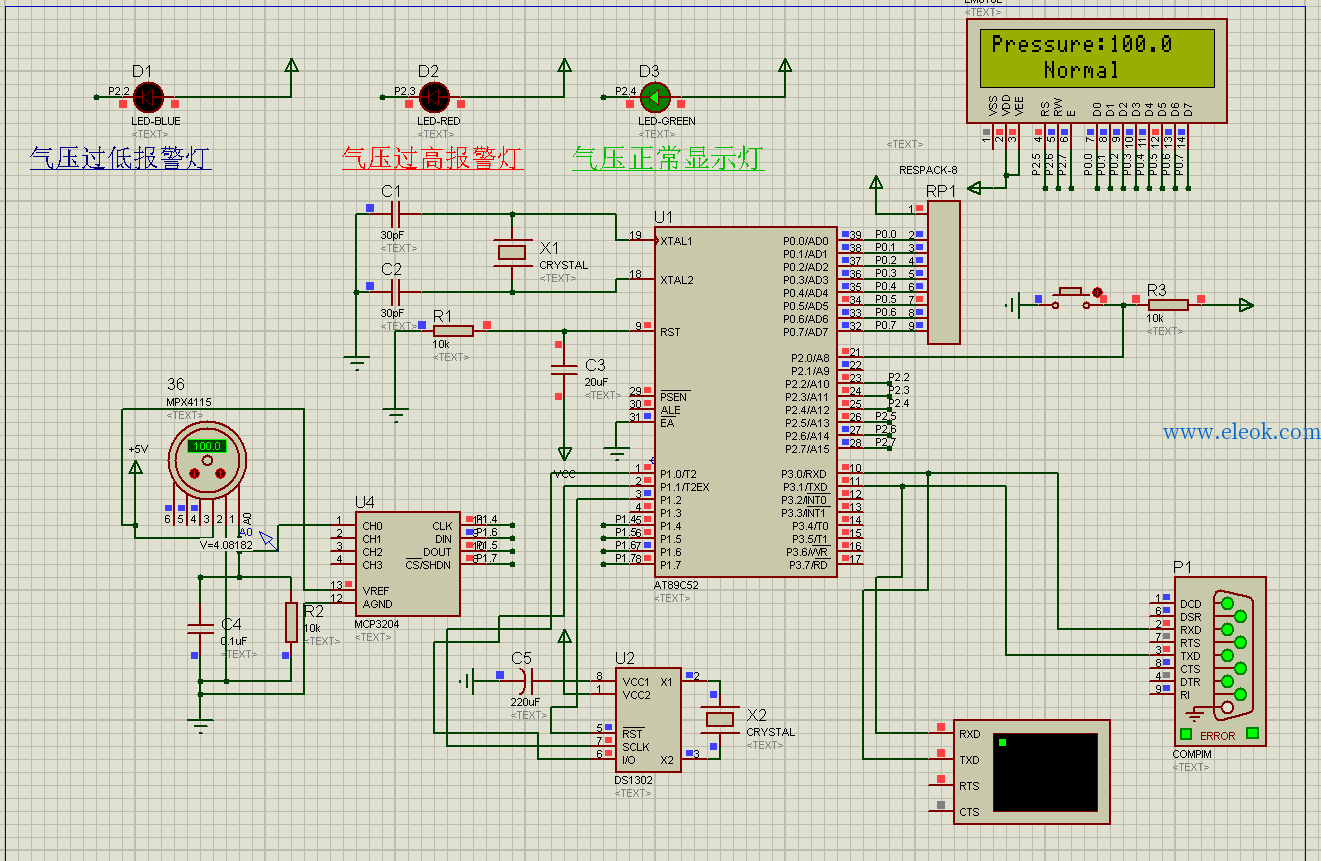1321x861 pixels.
Task: Select capacitor C1 symbol
Action: [x=395, y=213]
